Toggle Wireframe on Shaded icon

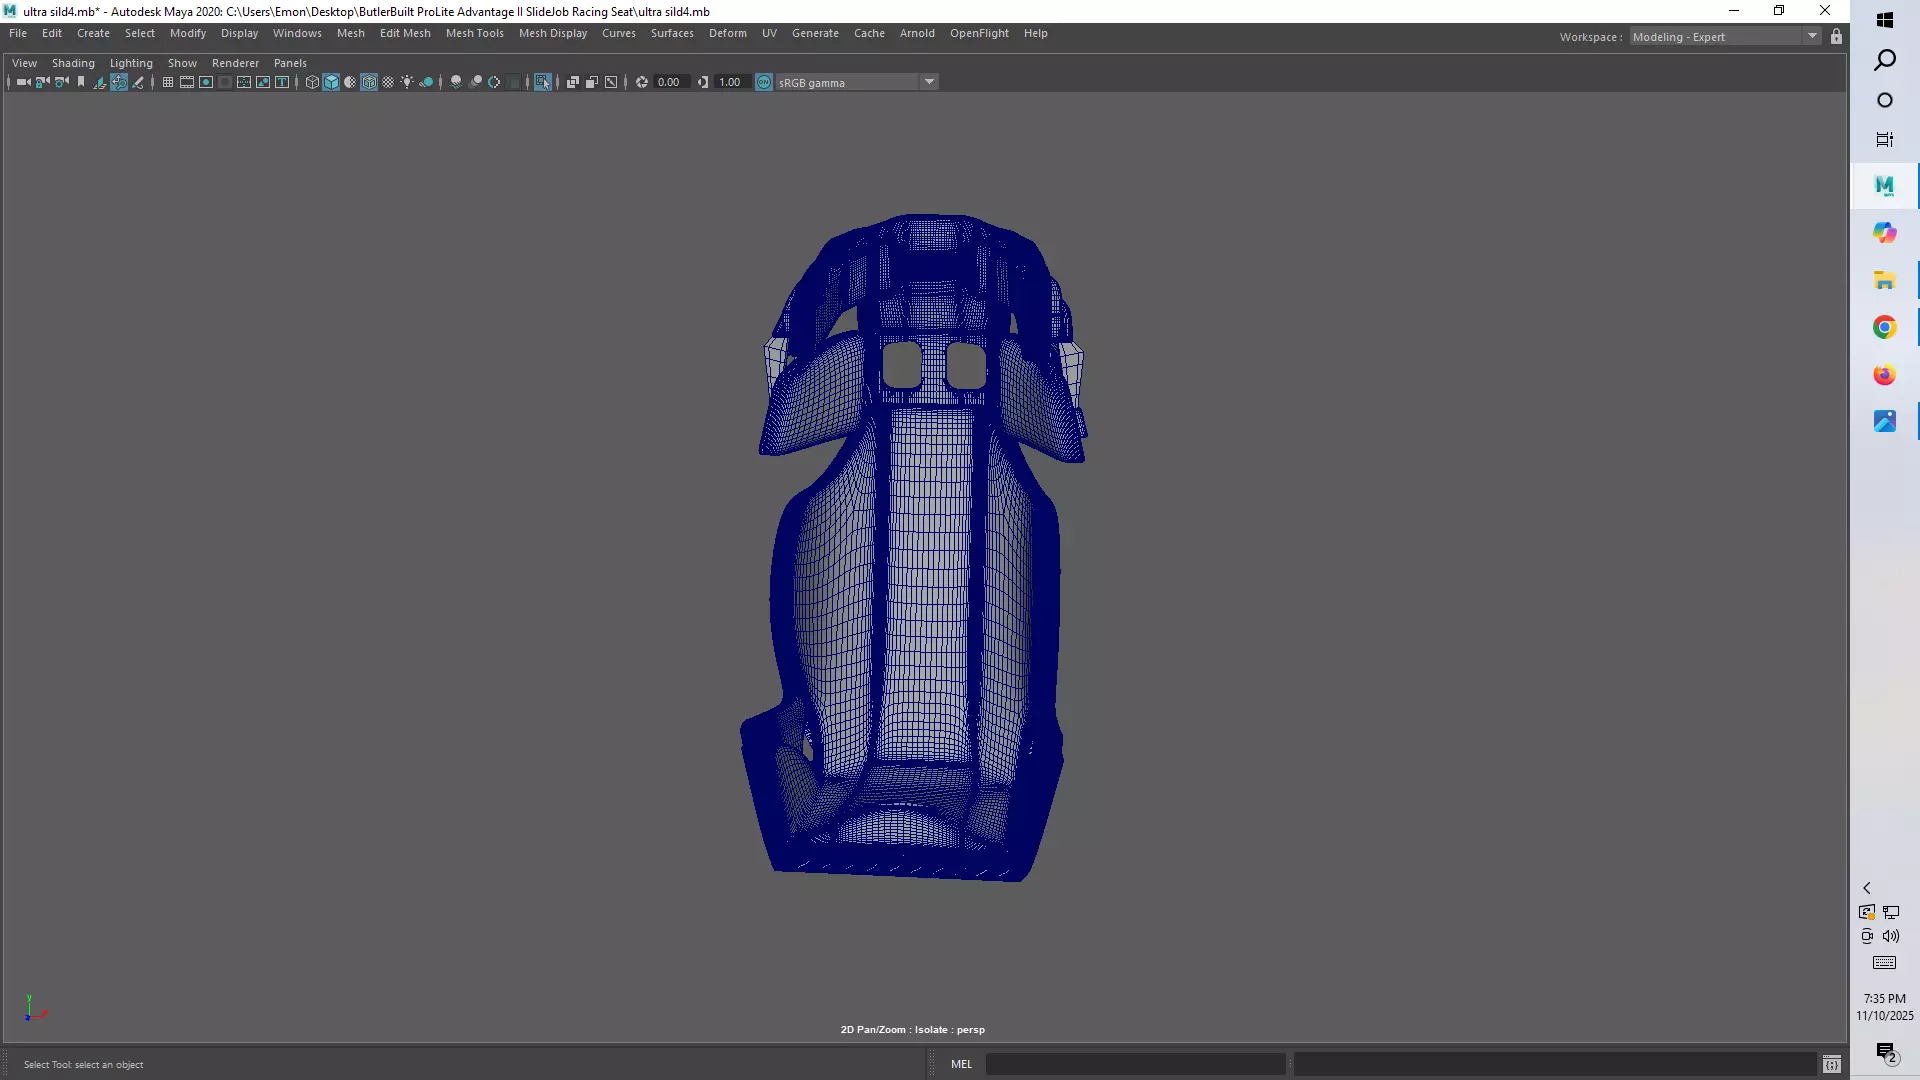(369, 82)
